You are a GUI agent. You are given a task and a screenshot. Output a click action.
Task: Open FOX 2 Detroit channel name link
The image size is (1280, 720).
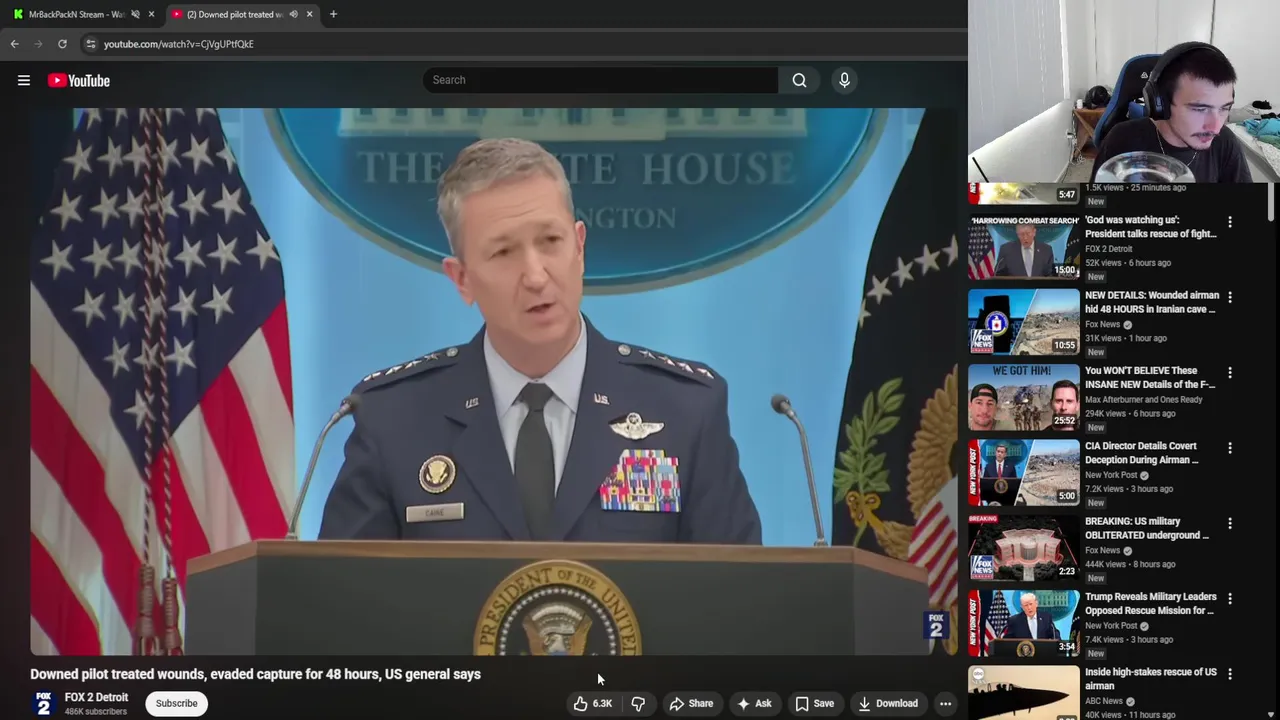click(96, 698)
